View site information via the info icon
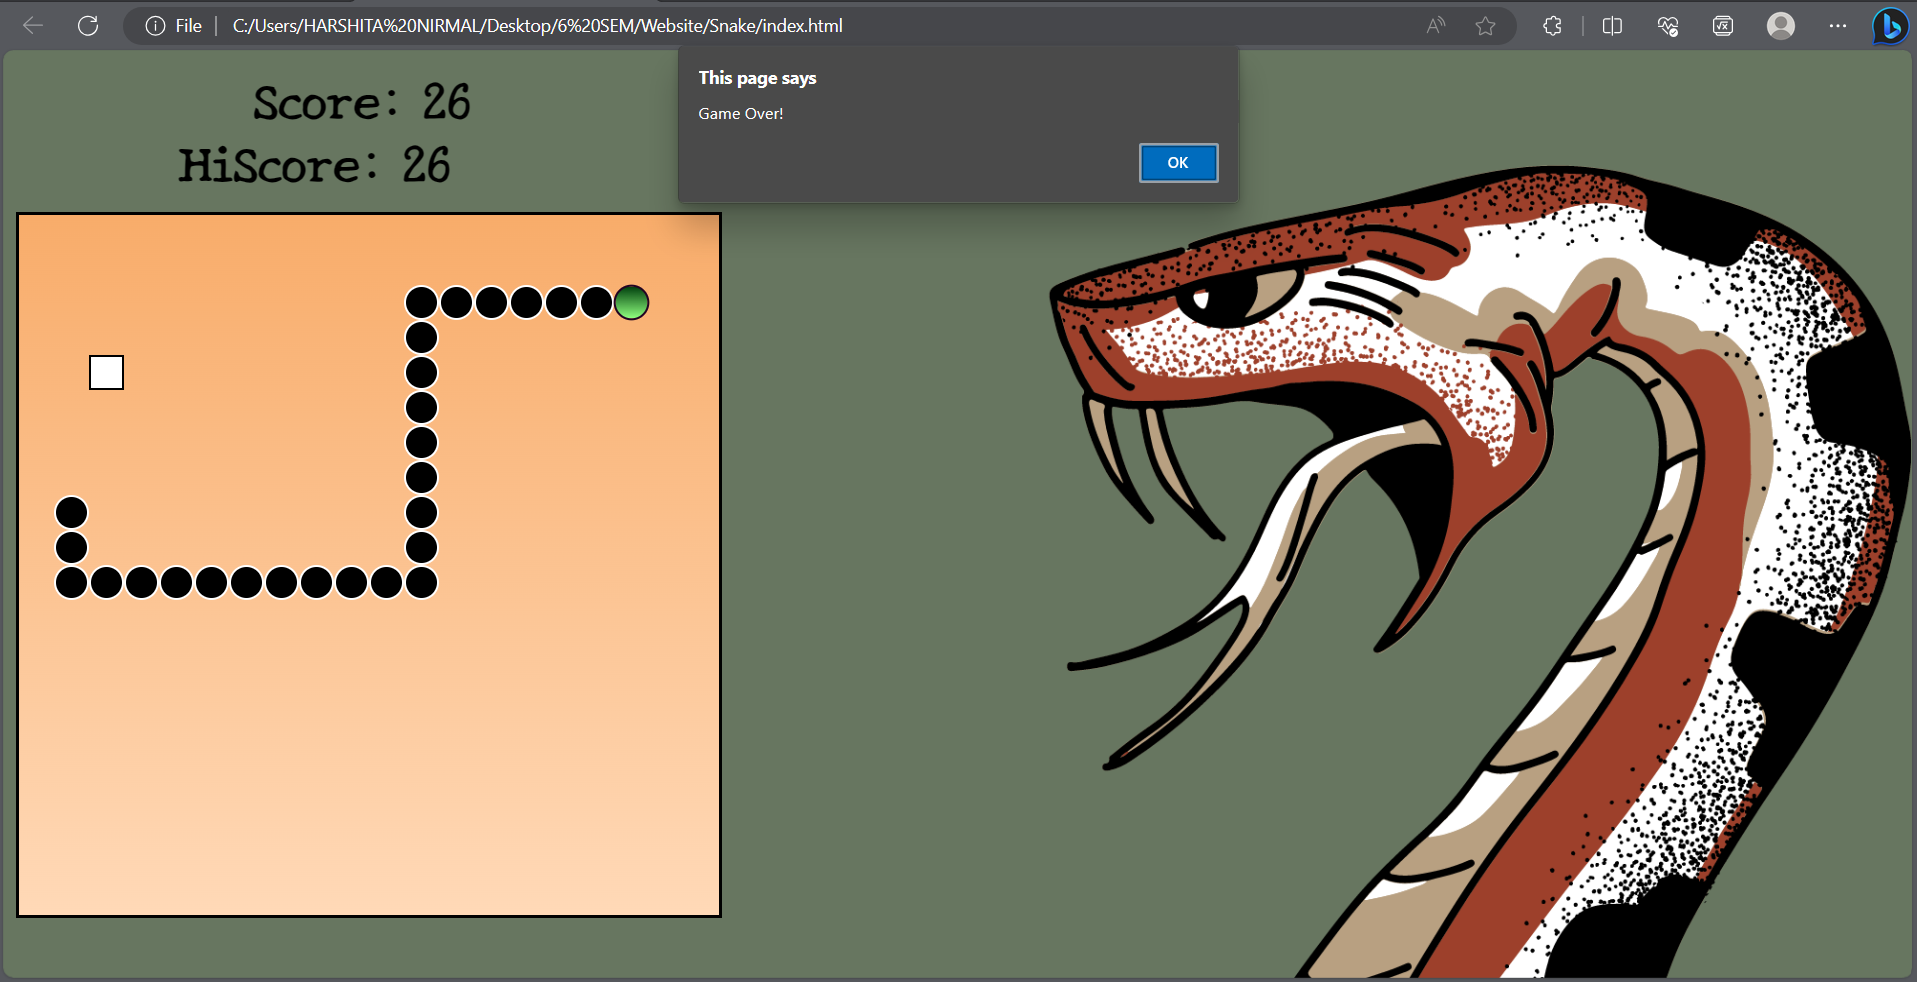Image resolution: width=1917 pixels, height=982 pixels. click(155, 26)
